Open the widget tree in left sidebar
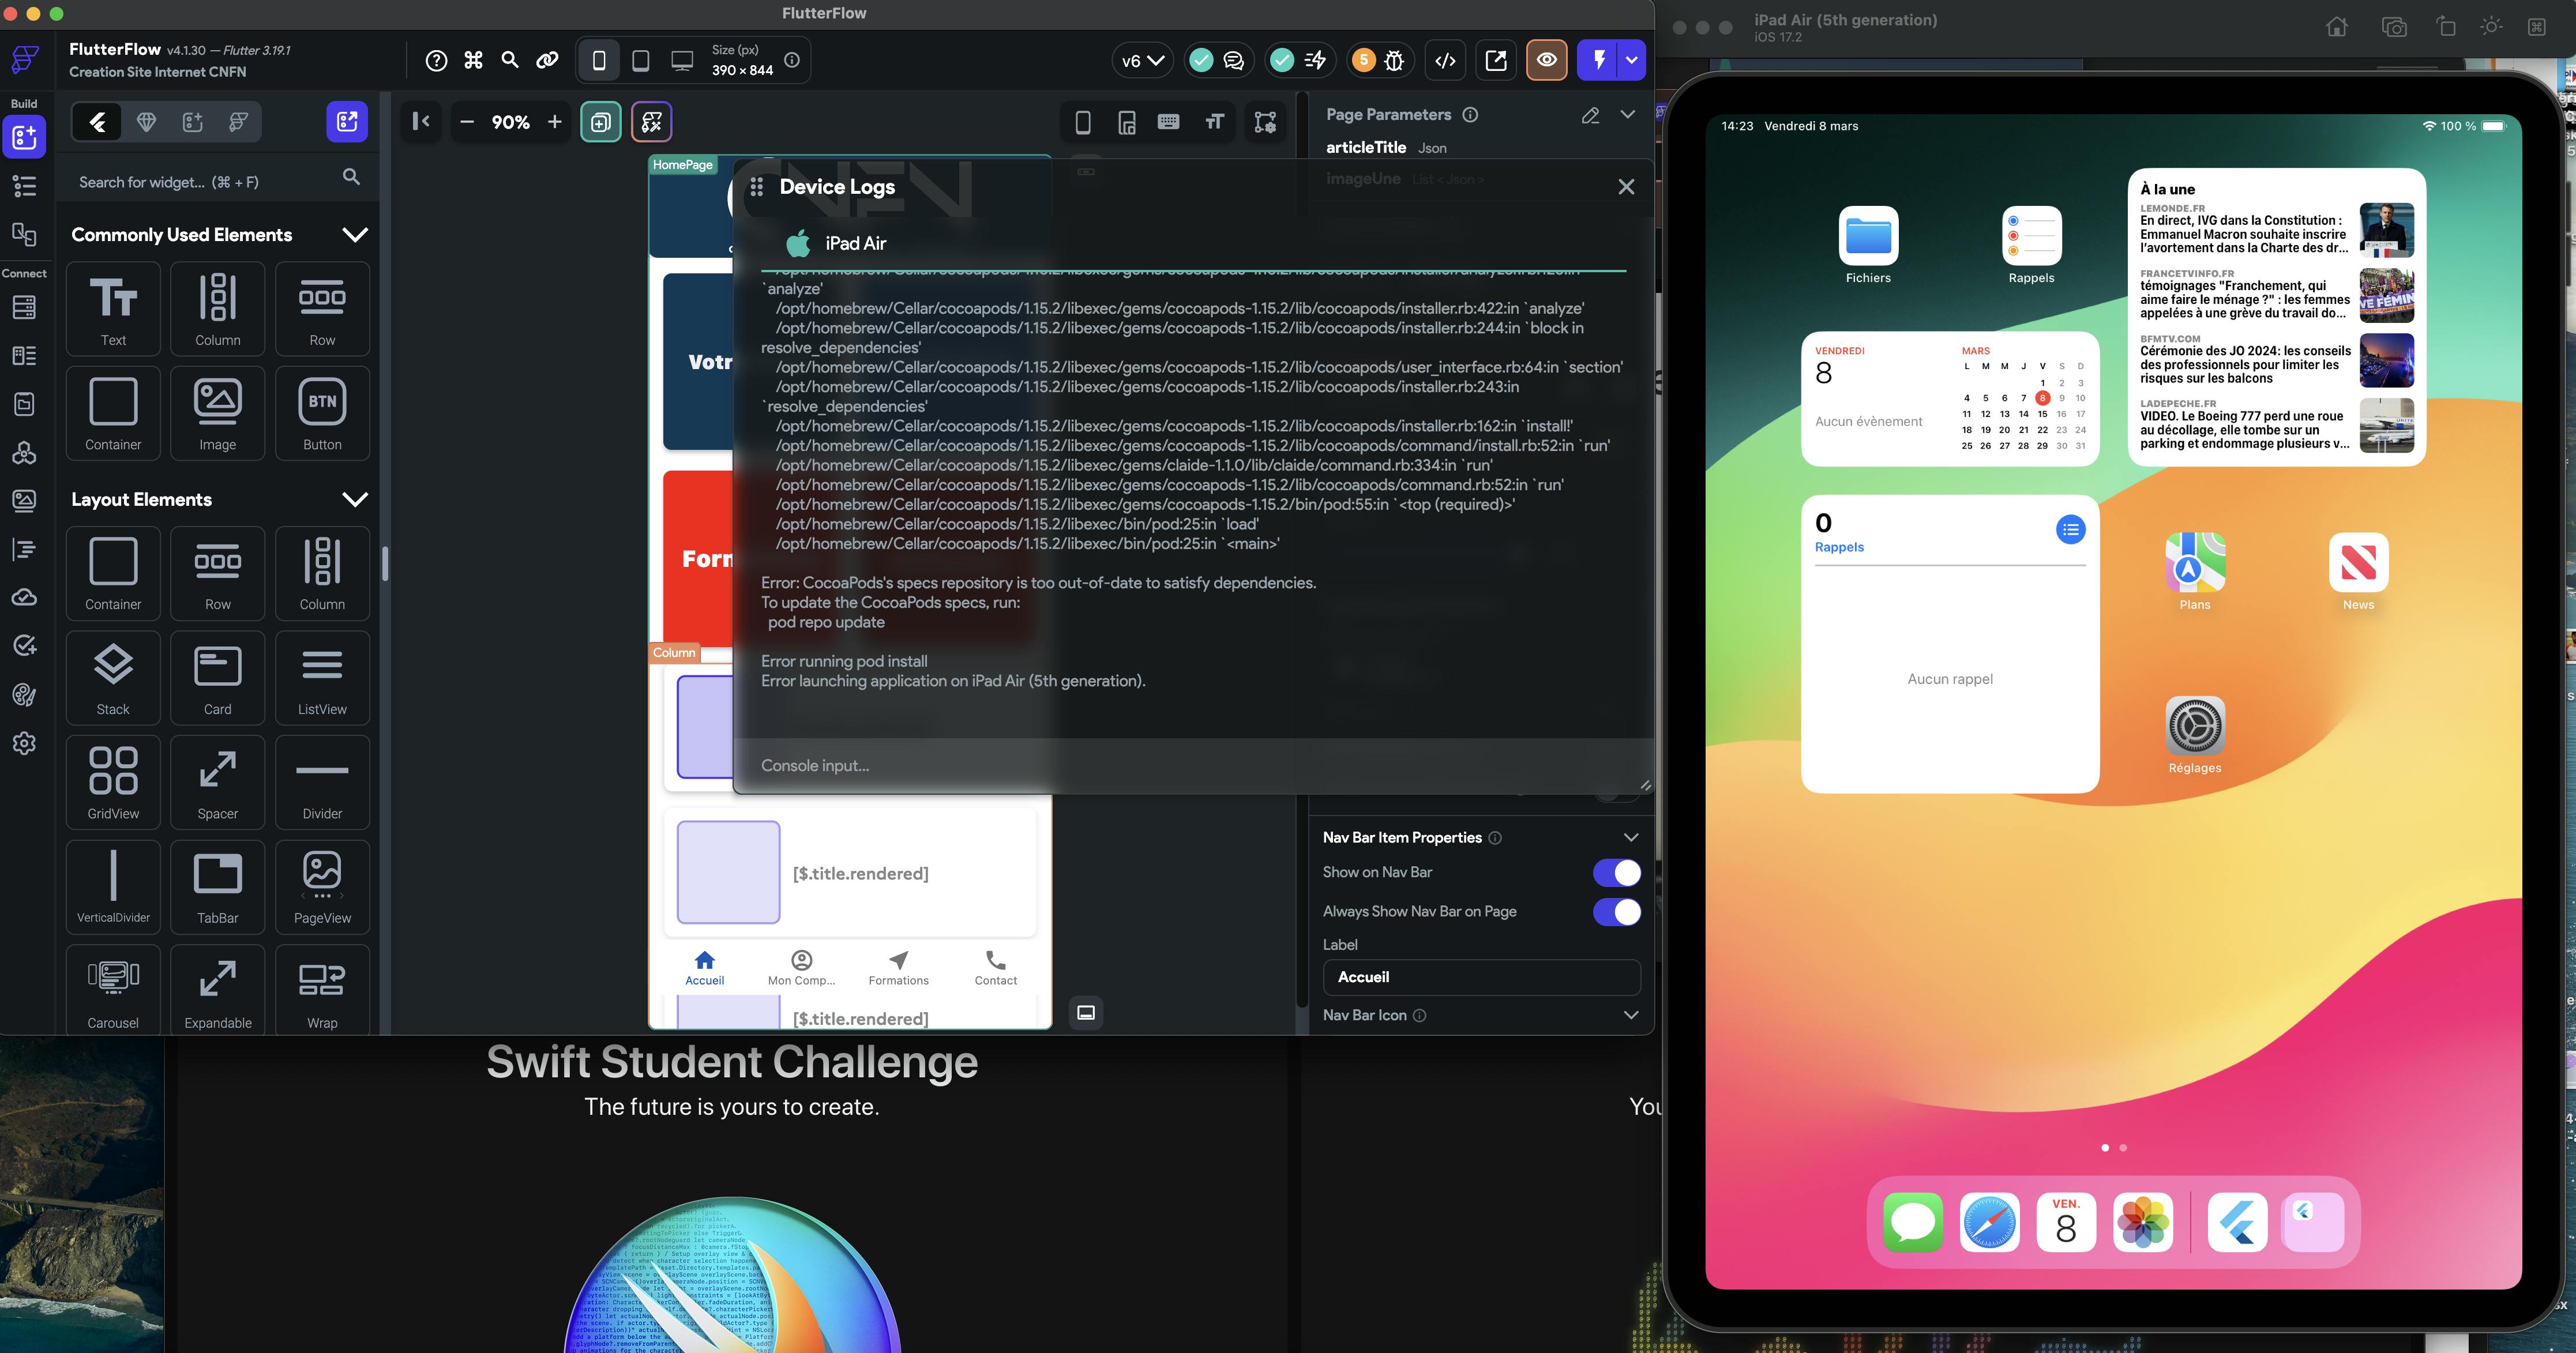The width and height of the screenshot is (2576, 1353). coord(24,186)
